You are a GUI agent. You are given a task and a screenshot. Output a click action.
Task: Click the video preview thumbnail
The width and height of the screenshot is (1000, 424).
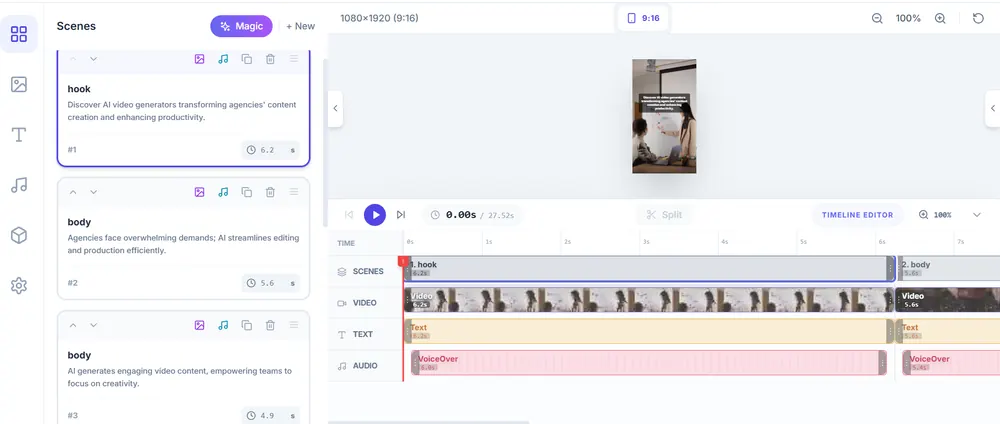[x=664, y=116]
